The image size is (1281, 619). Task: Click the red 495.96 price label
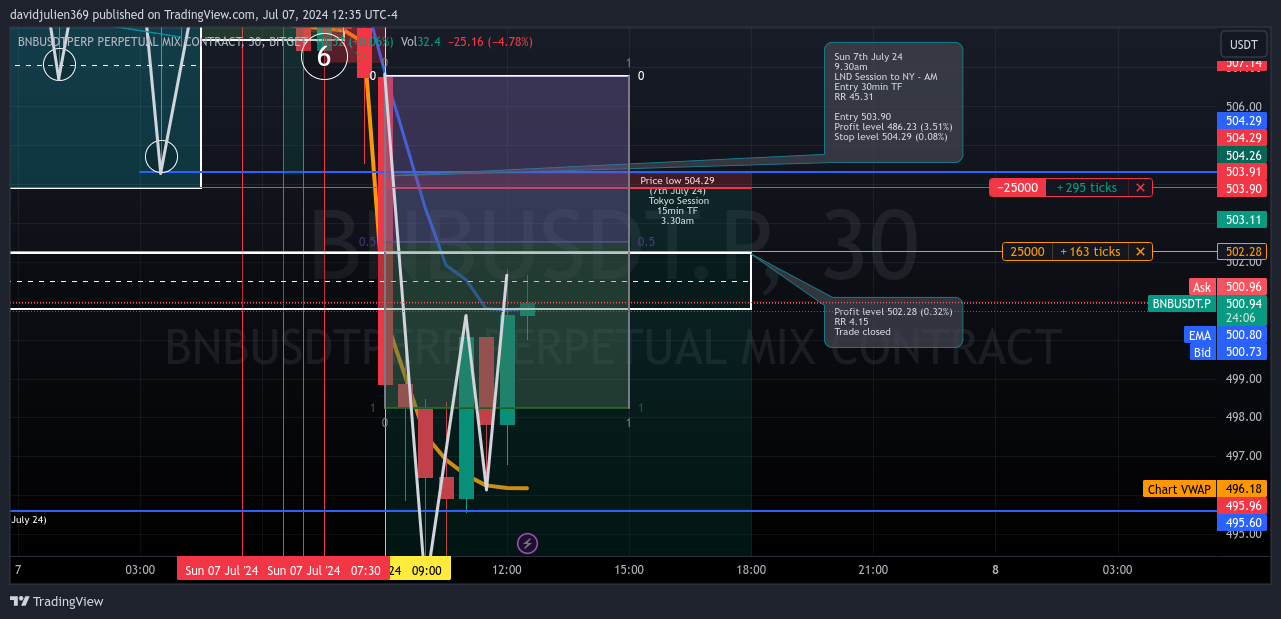point(1242,506)
